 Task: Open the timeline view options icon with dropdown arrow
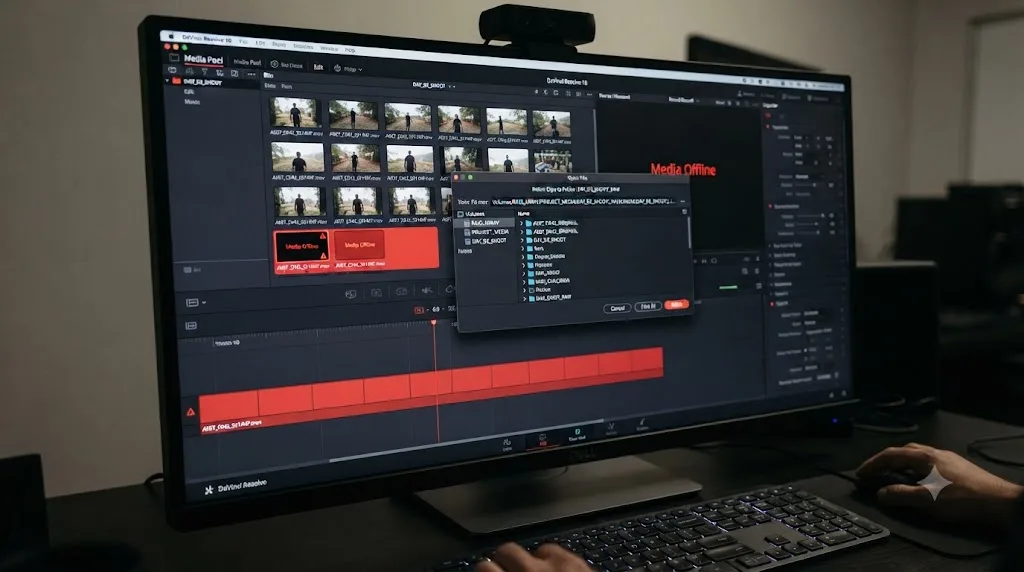196,302
